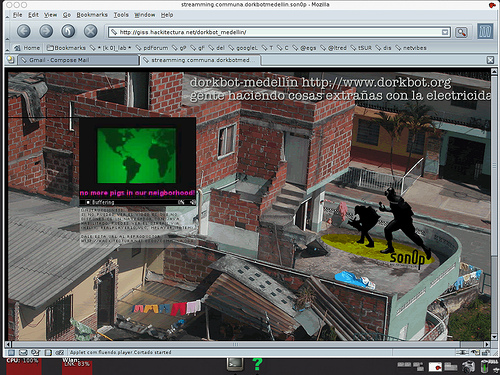Open the address bar history dropdown arrow
Viewport: 500px width, 375px height.
(x=445, y=32)
